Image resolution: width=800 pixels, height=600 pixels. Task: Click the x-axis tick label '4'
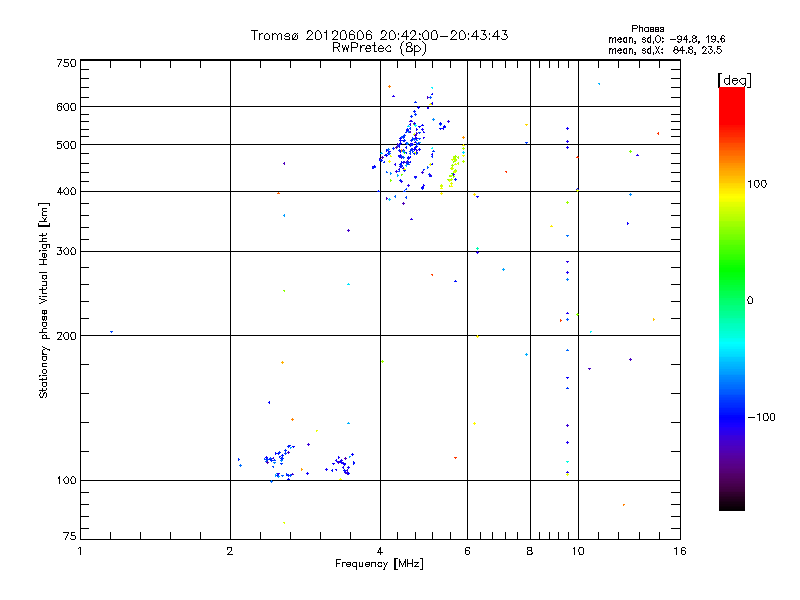click(380, 551)
